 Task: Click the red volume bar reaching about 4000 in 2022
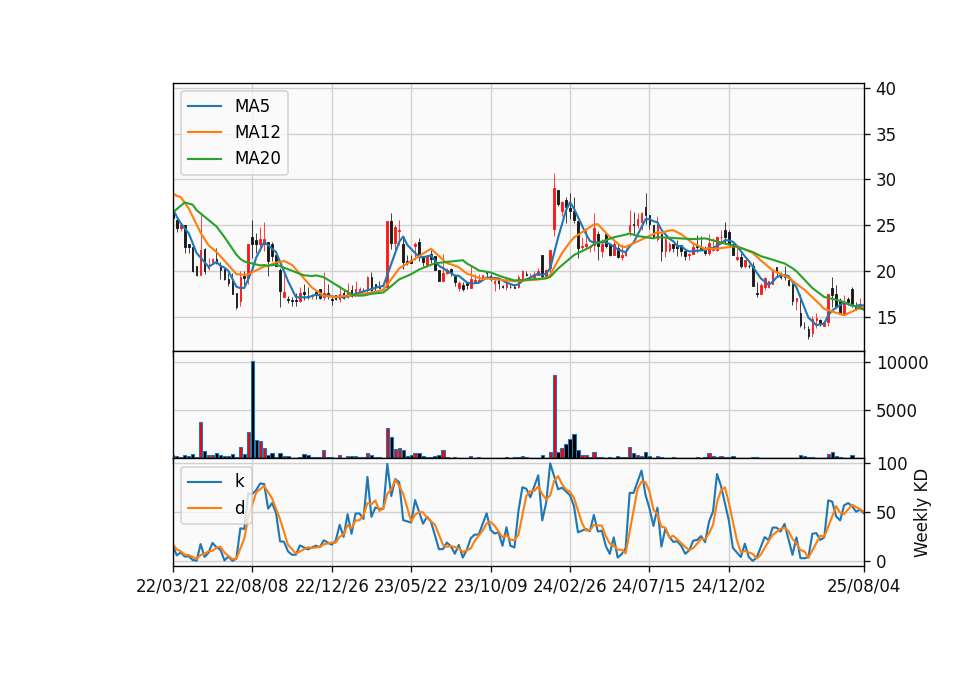(x=201, y=440)
